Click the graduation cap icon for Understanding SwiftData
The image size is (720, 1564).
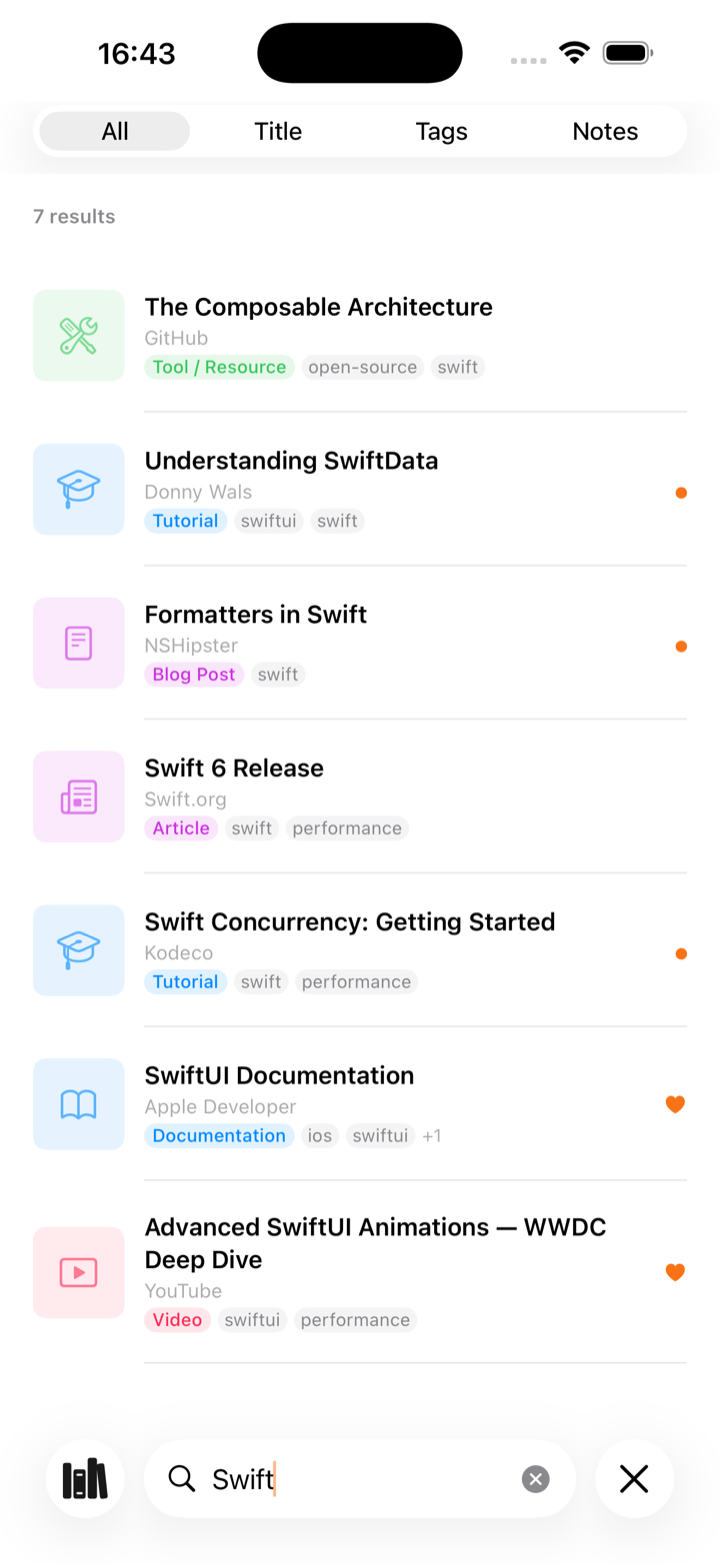(79, 489)
